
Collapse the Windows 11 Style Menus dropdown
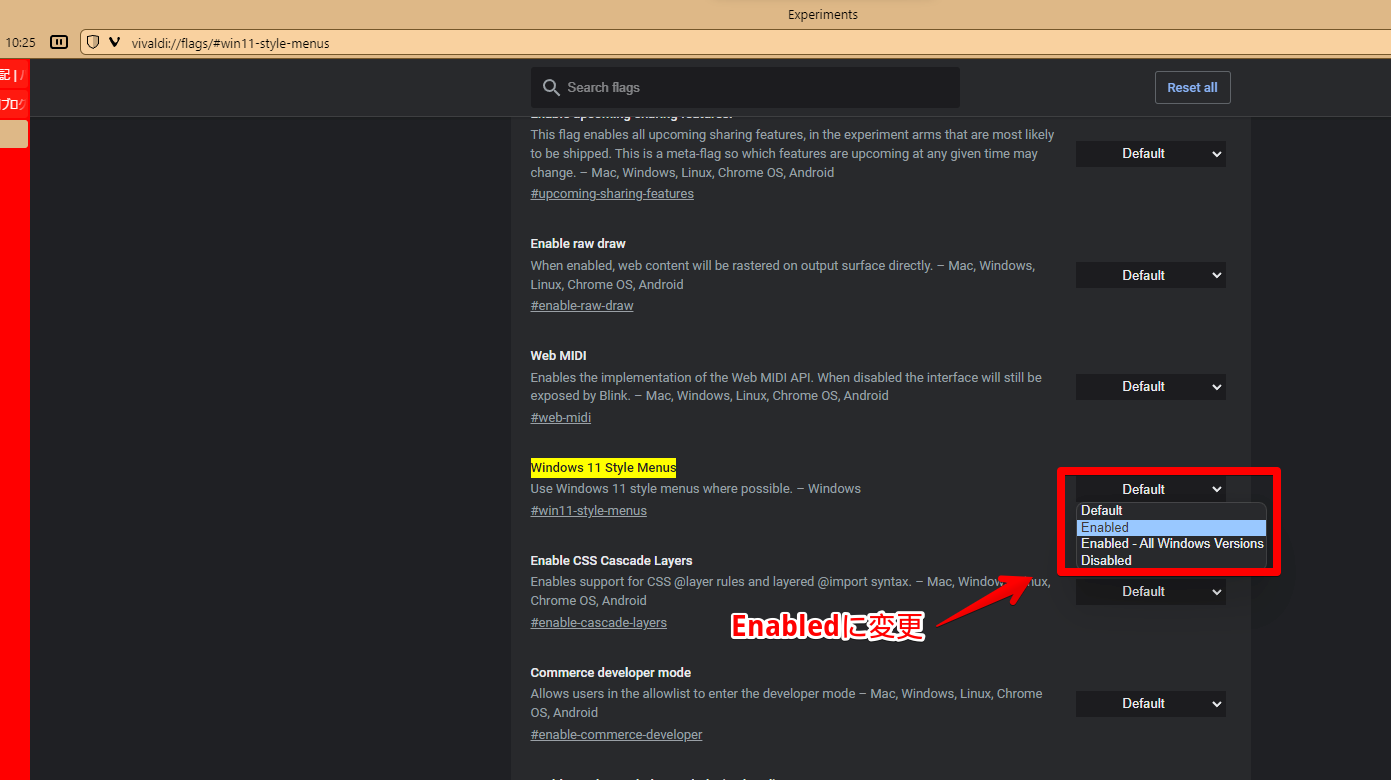(1151, 489)
